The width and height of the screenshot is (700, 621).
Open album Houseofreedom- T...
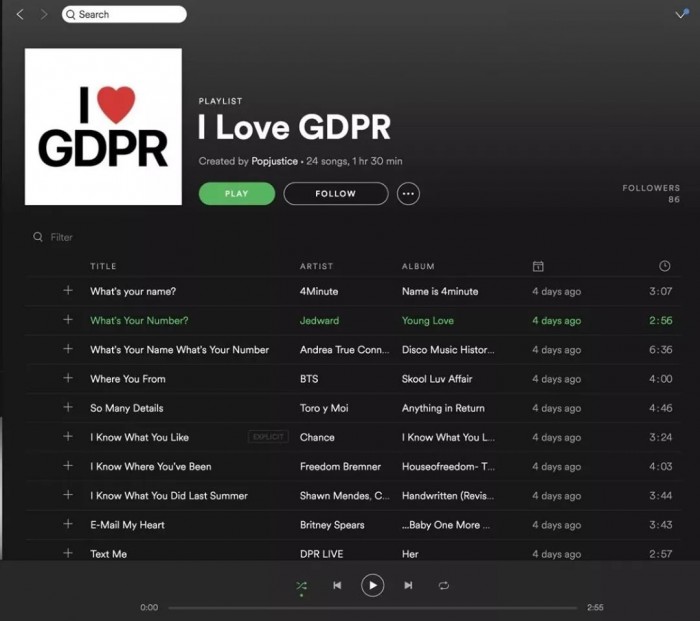448,467
